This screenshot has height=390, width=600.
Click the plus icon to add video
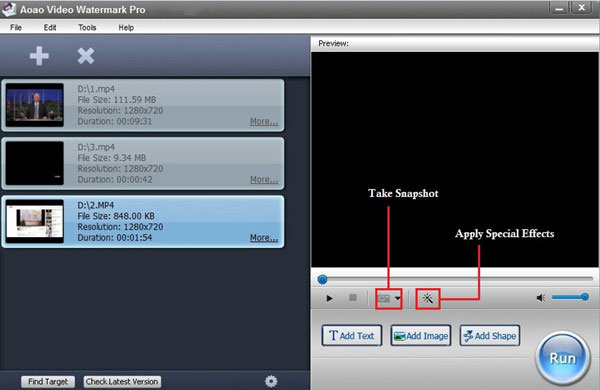pos(39,56)
